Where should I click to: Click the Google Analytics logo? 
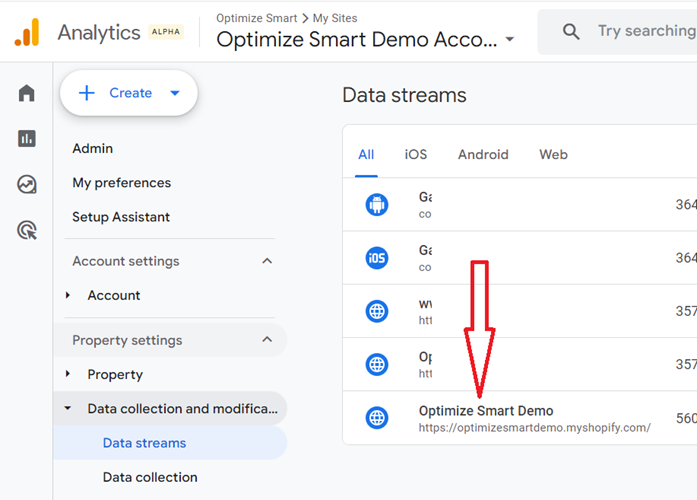click(x=27, y=32)
